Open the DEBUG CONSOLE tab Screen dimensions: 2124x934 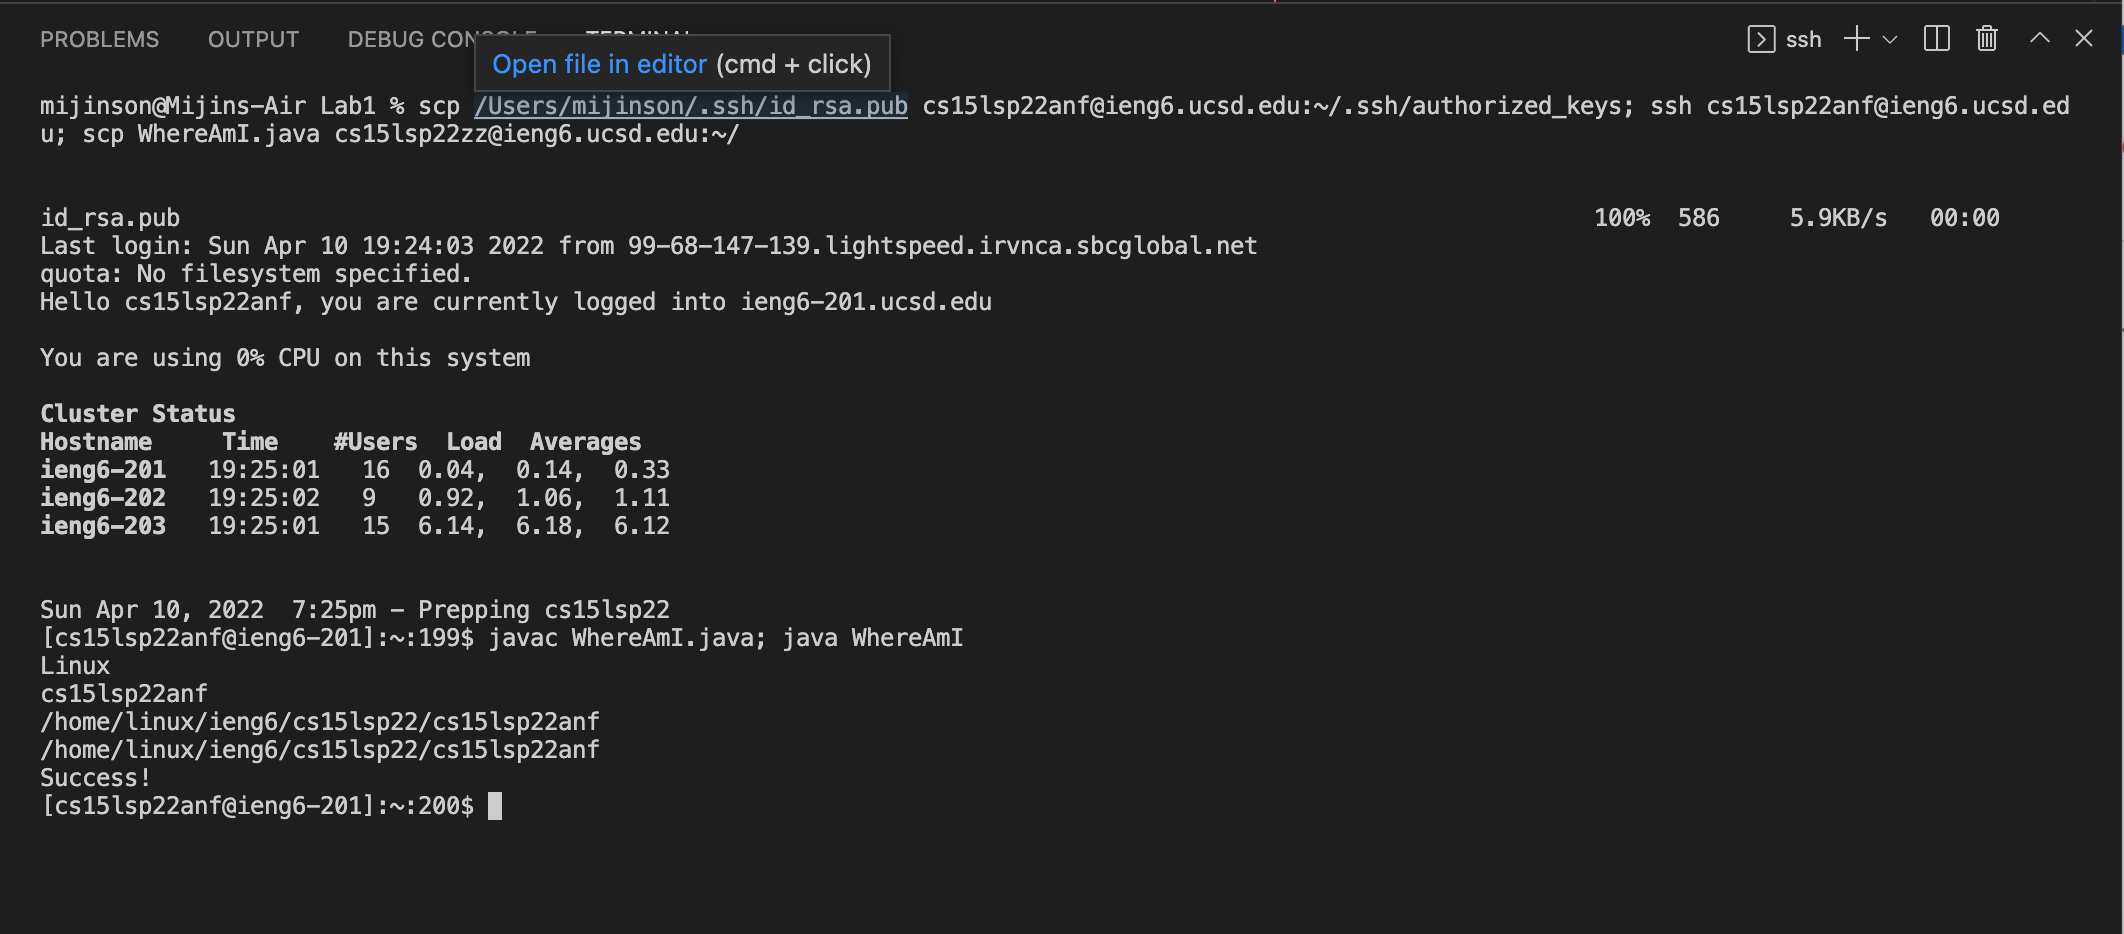410,39
